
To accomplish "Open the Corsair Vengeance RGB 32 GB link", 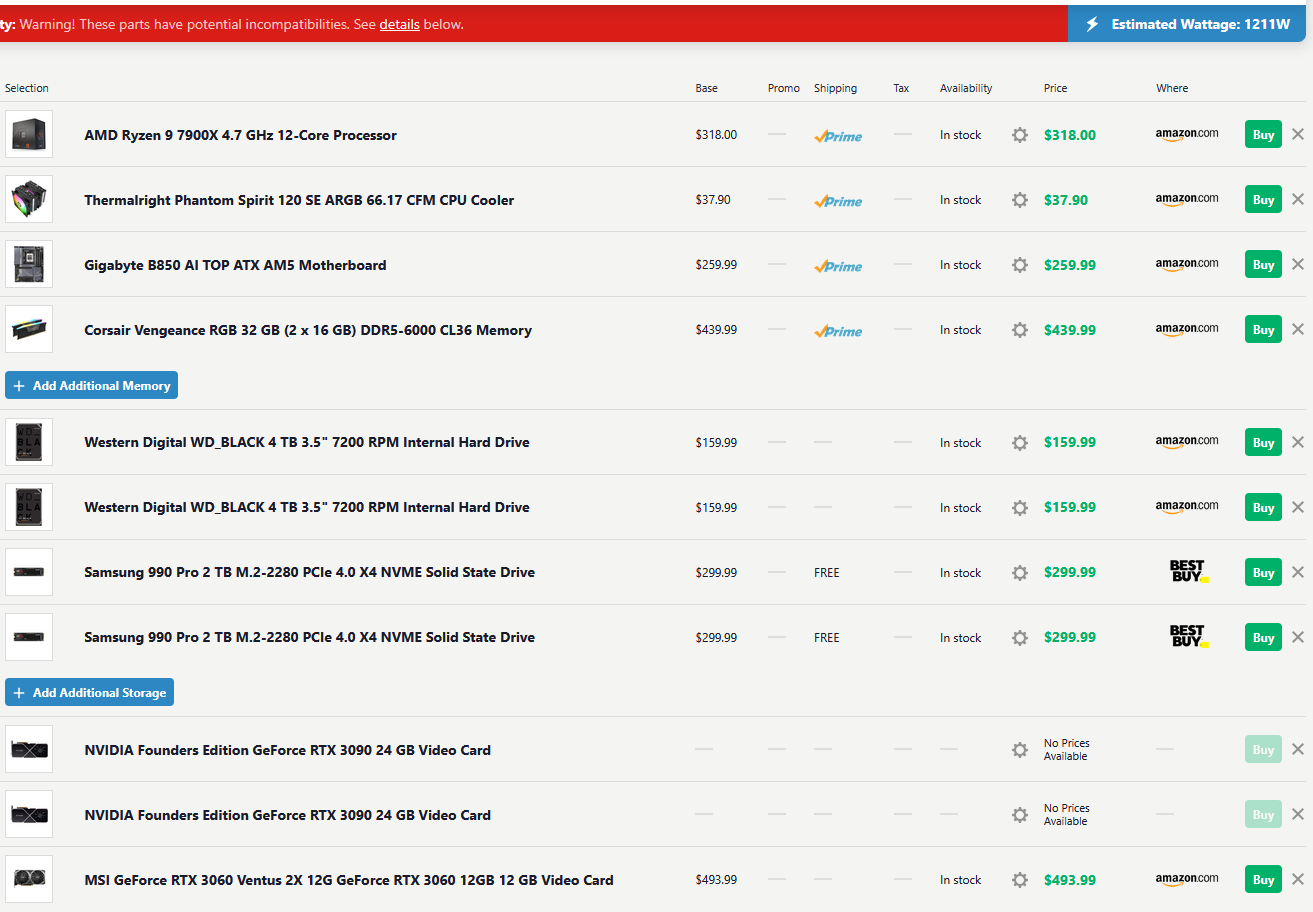I will coord(308,330).
